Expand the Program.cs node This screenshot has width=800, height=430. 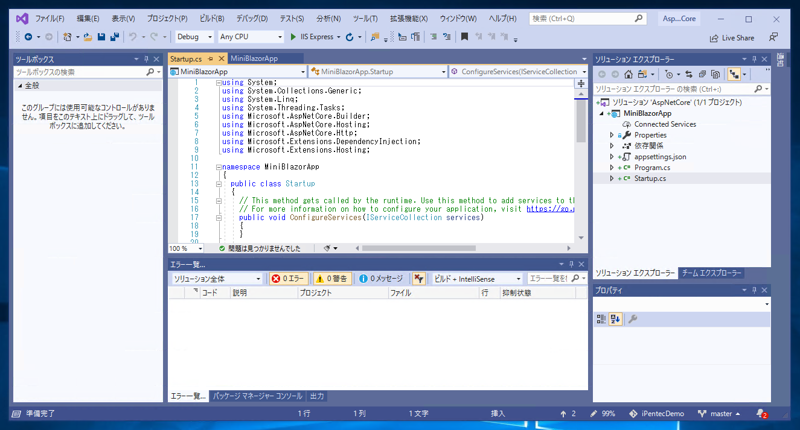click(611, 168)
